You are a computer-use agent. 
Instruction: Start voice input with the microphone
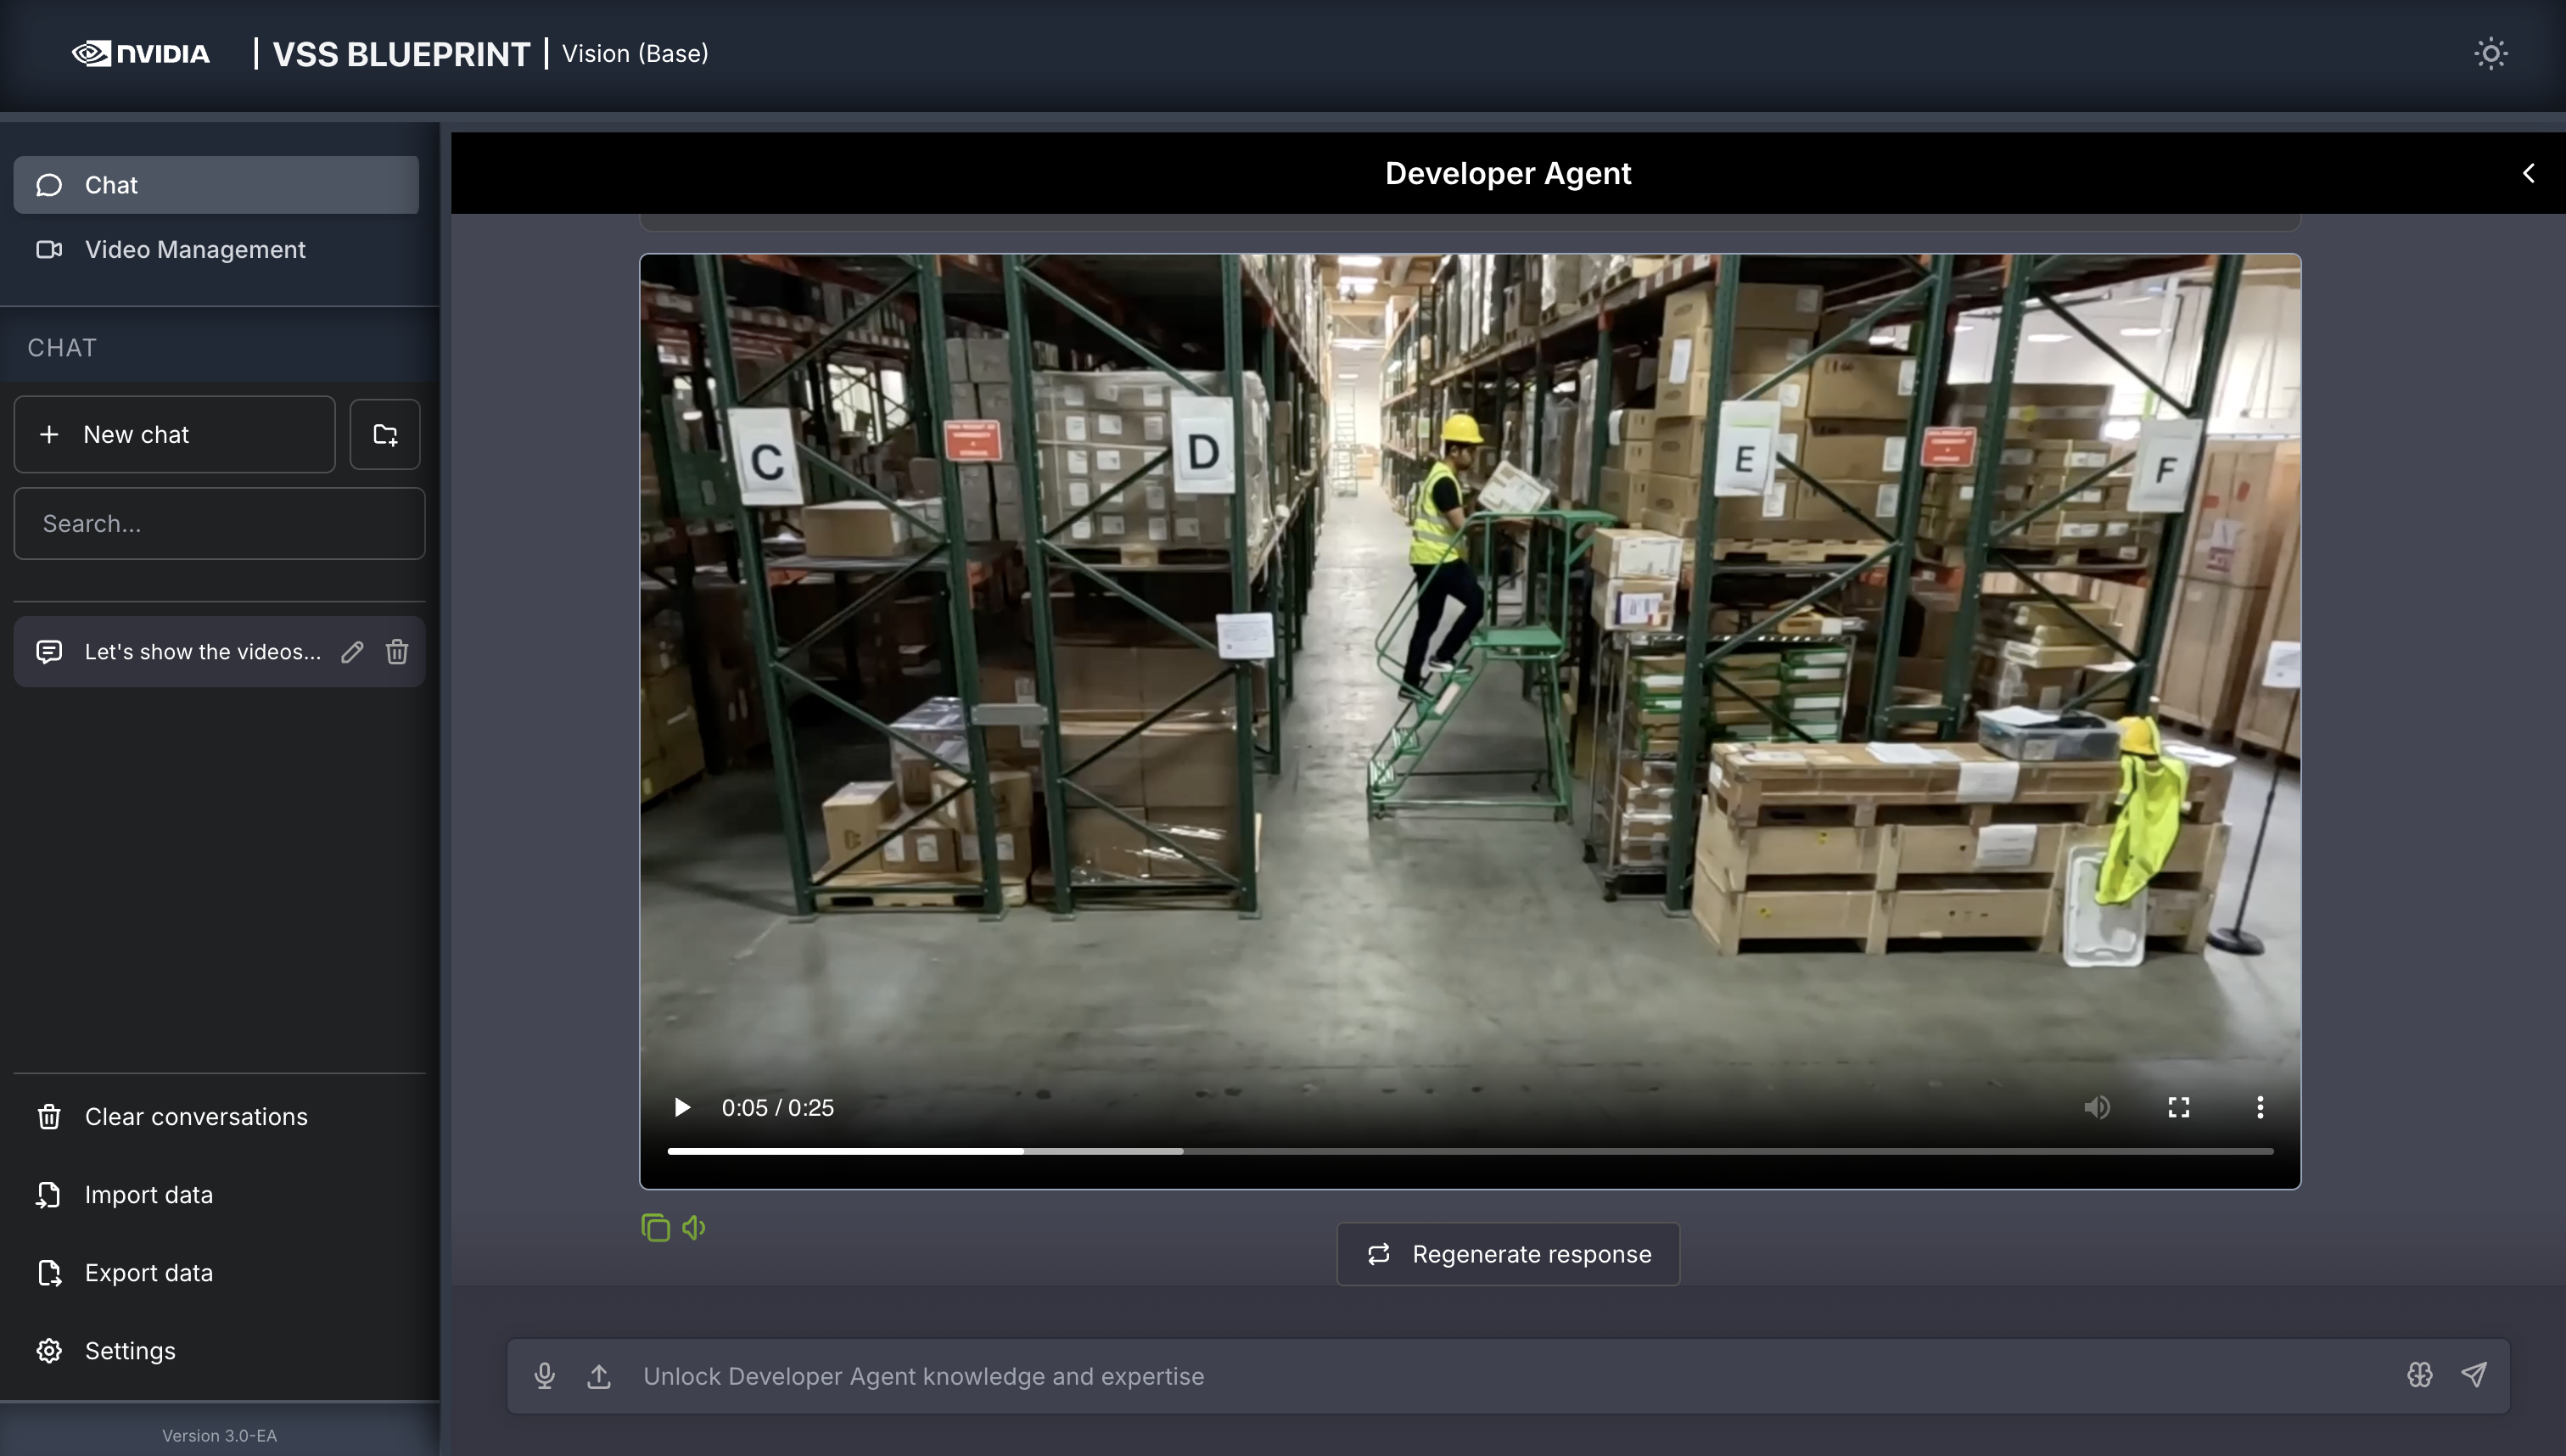coord(544,1376)
